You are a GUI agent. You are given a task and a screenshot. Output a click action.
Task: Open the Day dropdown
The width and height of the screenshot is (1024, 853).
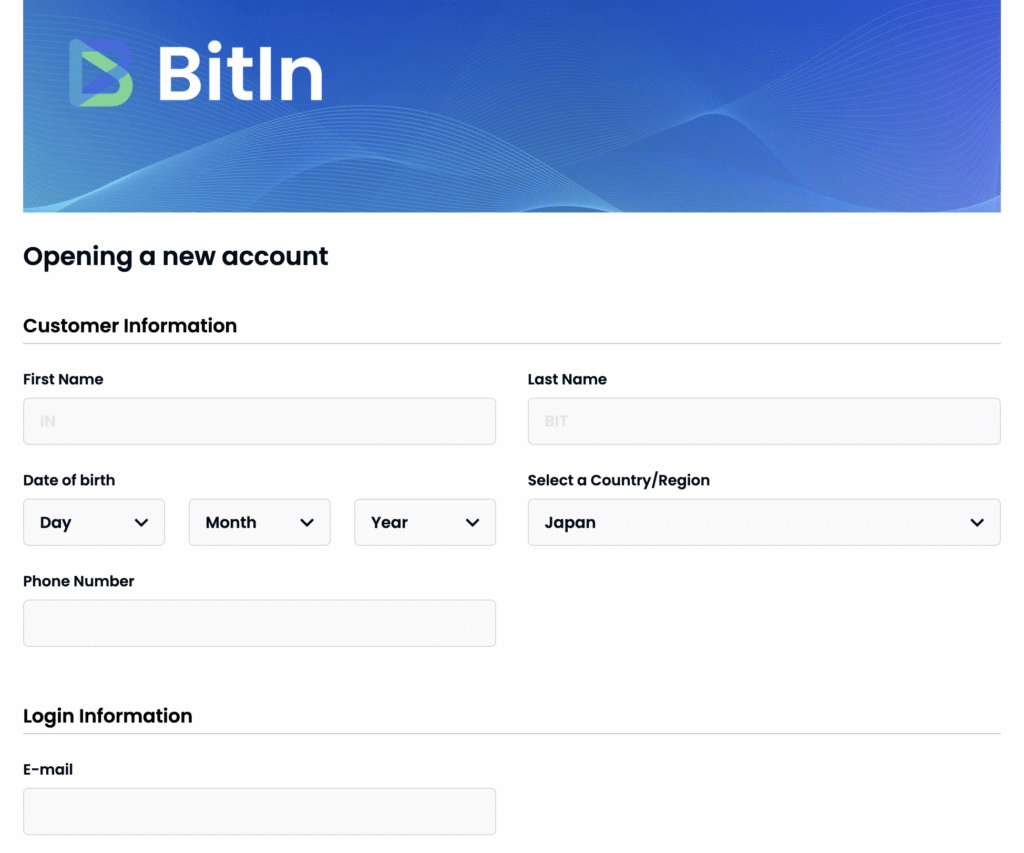[x=93, y=522]
